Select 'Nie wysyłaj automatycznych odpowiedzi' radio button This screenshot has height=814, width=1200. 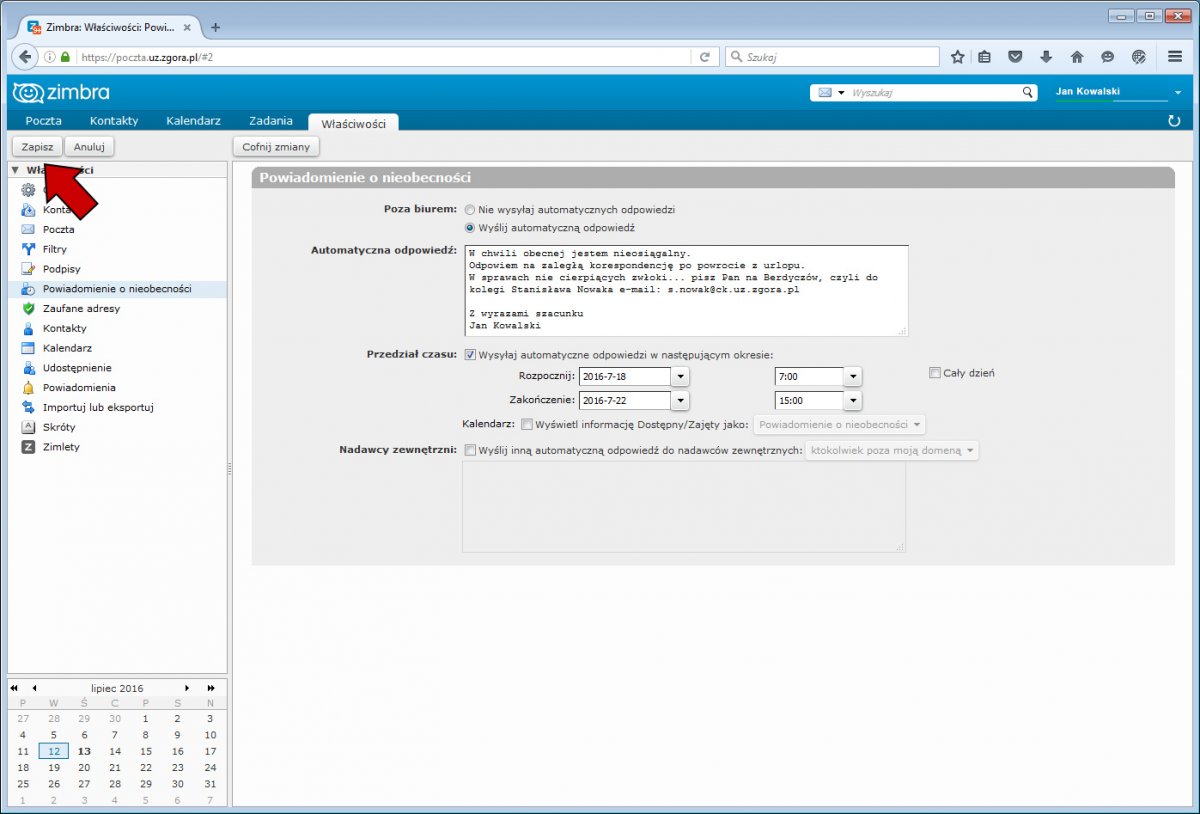coord(469,210)
